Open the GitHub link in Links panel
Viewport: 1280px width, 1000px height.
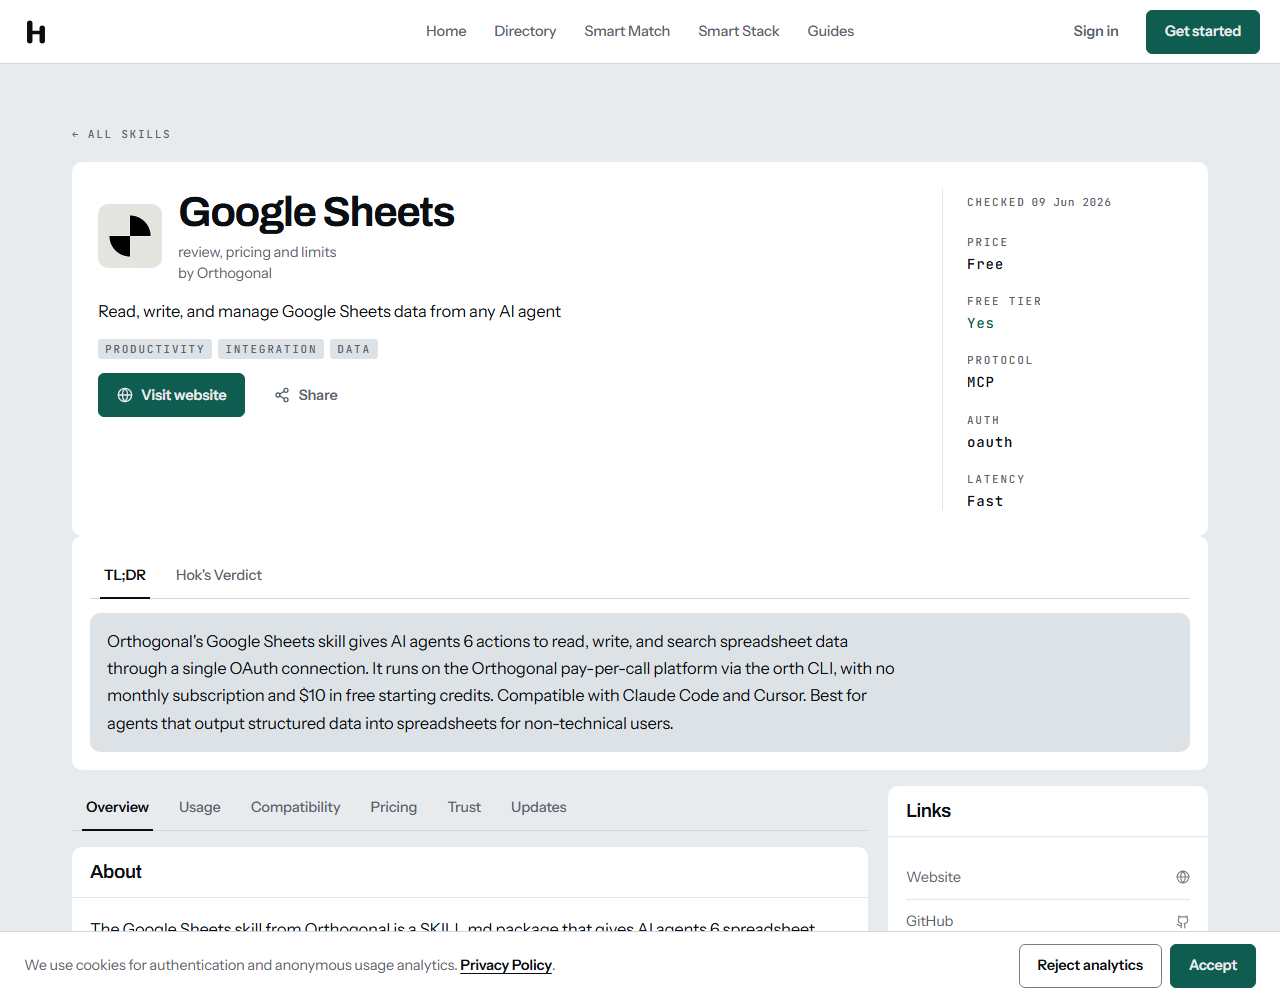1048,920
